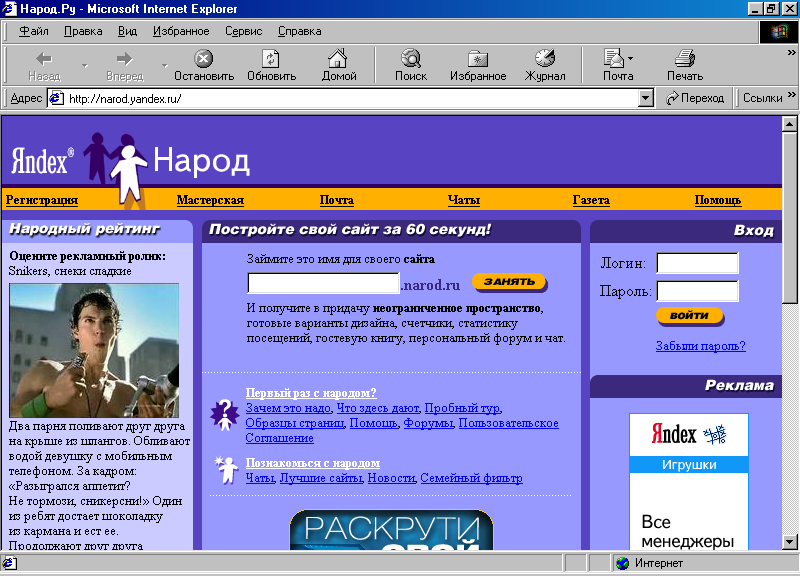Stop page loading with Остановить button

click(x=204, y=65)
